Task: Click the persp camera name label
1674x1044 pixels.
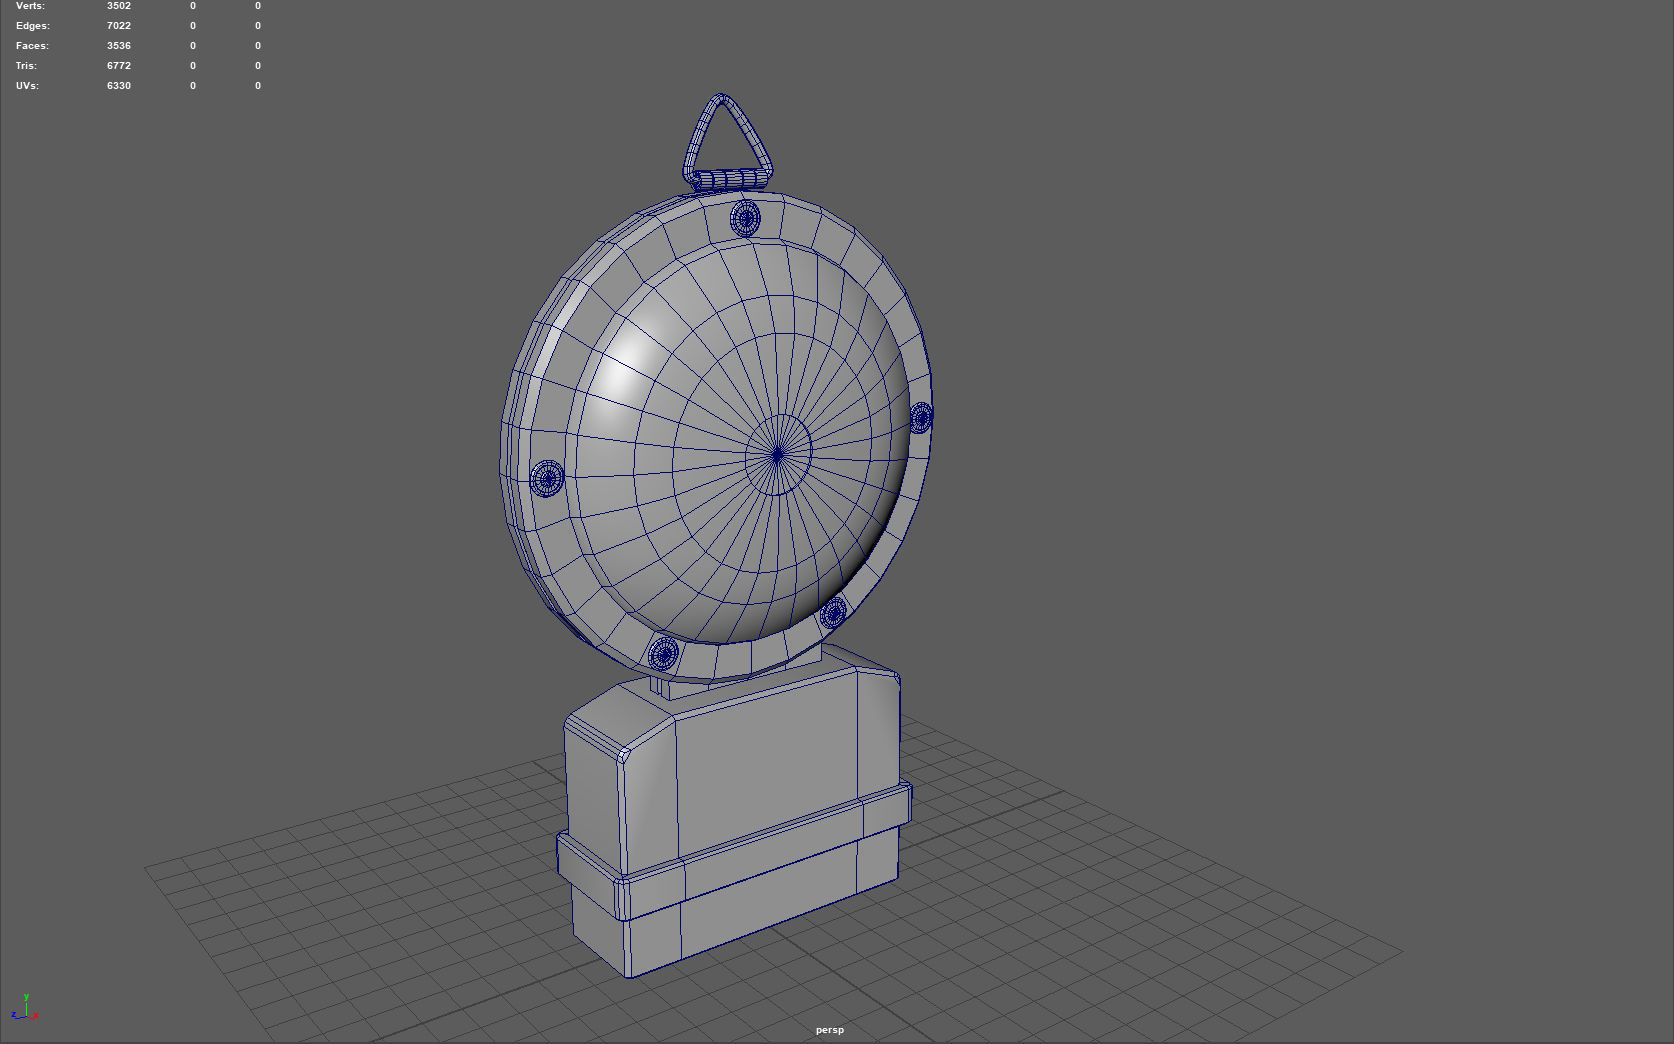Action: pos(830,1030)
